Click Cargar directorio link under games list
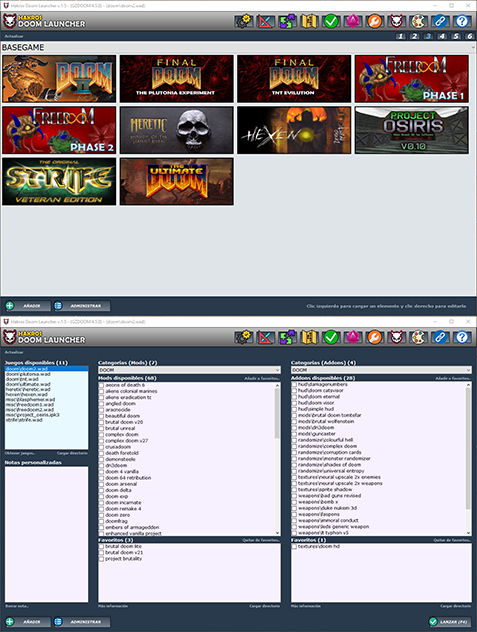The width and height of the screenshot is (477, 632). (x=72, y=453)
